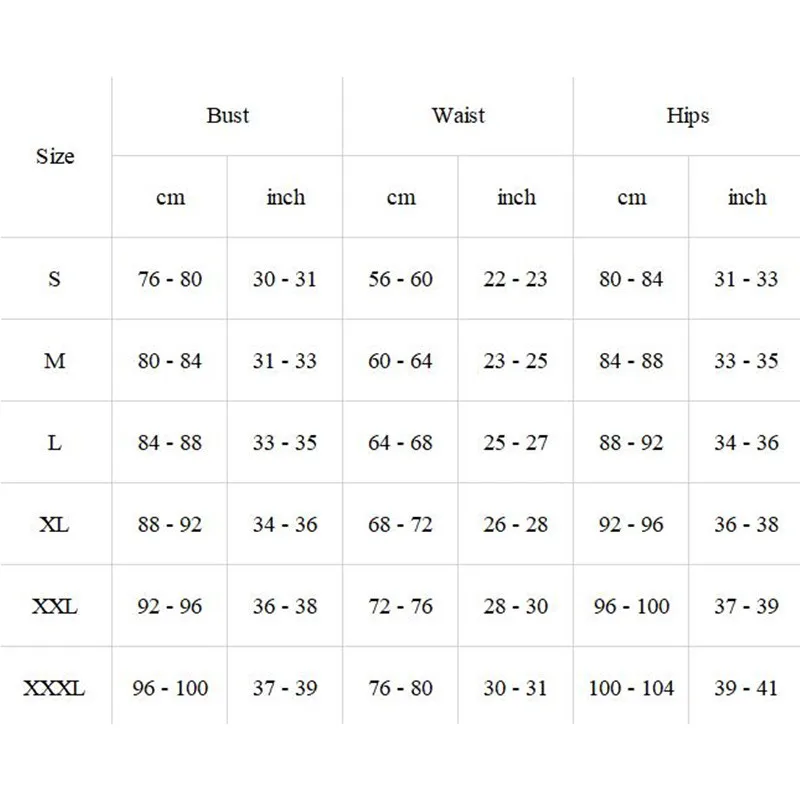Click the 84 - 88 hips cm cell for M
This screenshot has width=800, height=800.
(x=631, y=361)
